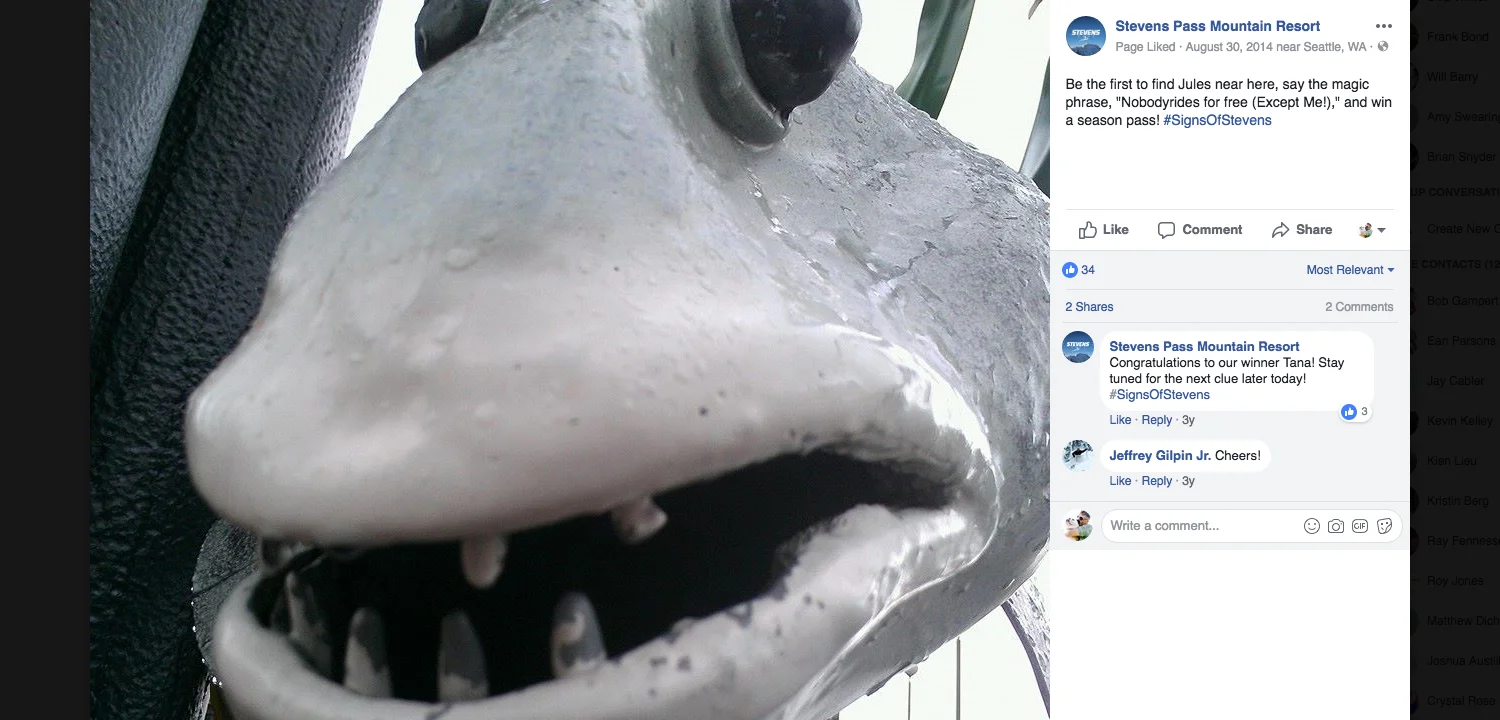The height and width of the screenshot is (720, 1500).
Task: Attach a photo using camera icon
Action: pyautogui.click(x=1336, y=526)
